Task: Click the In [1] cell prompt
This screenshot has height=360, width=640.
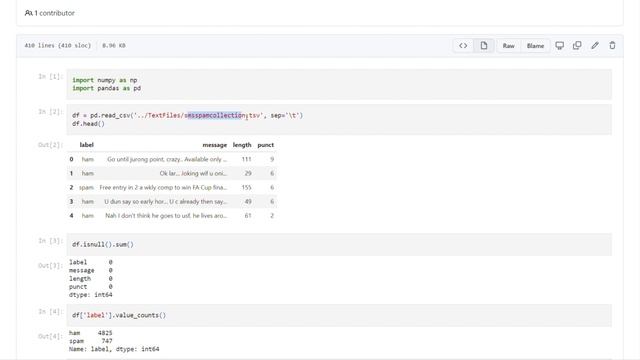Action: tap(50, 76)
